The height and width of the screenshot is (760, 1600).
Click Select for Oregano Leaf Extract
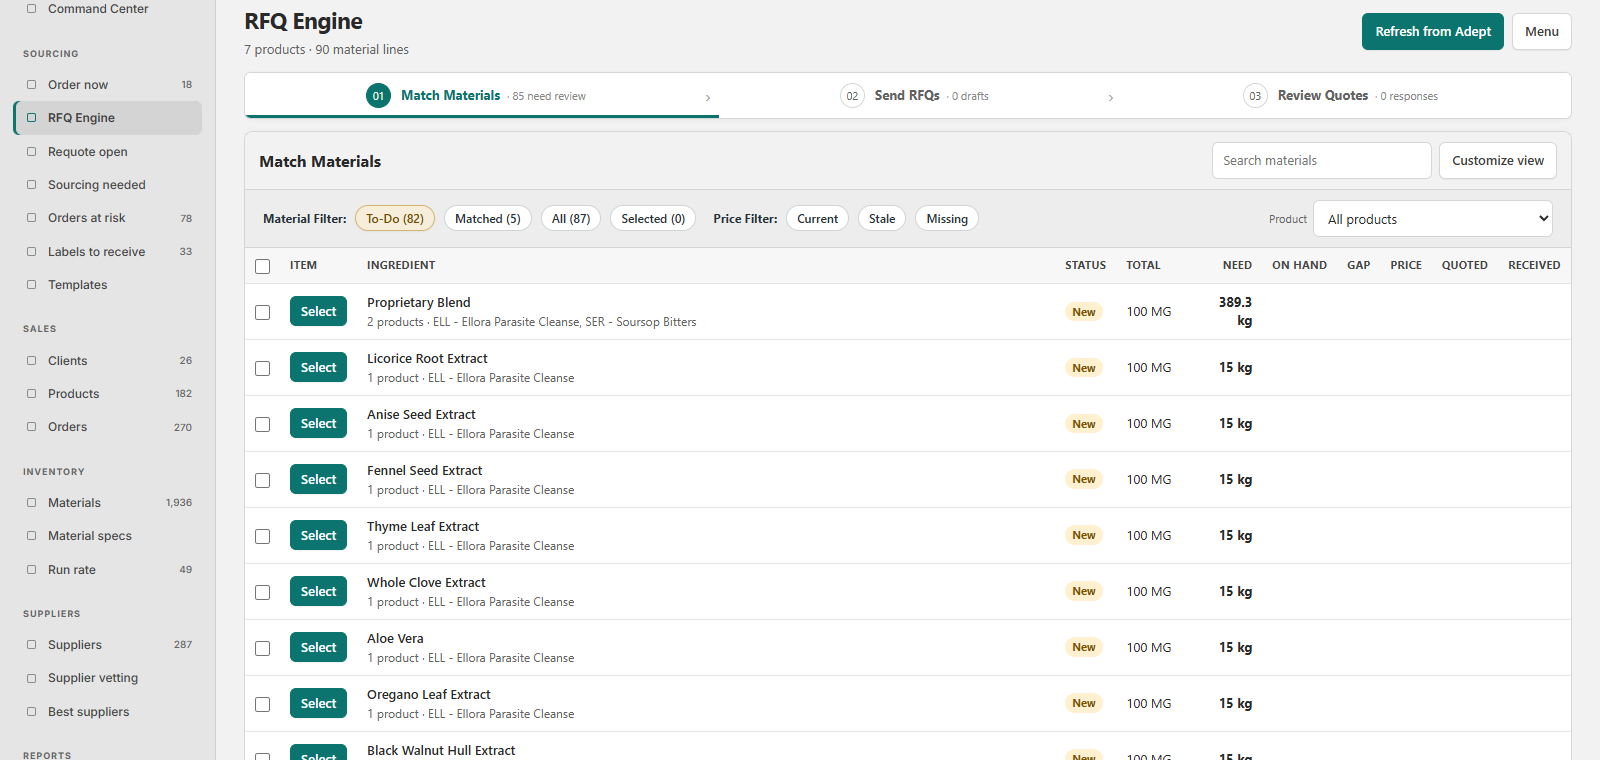tap(319, 704)
